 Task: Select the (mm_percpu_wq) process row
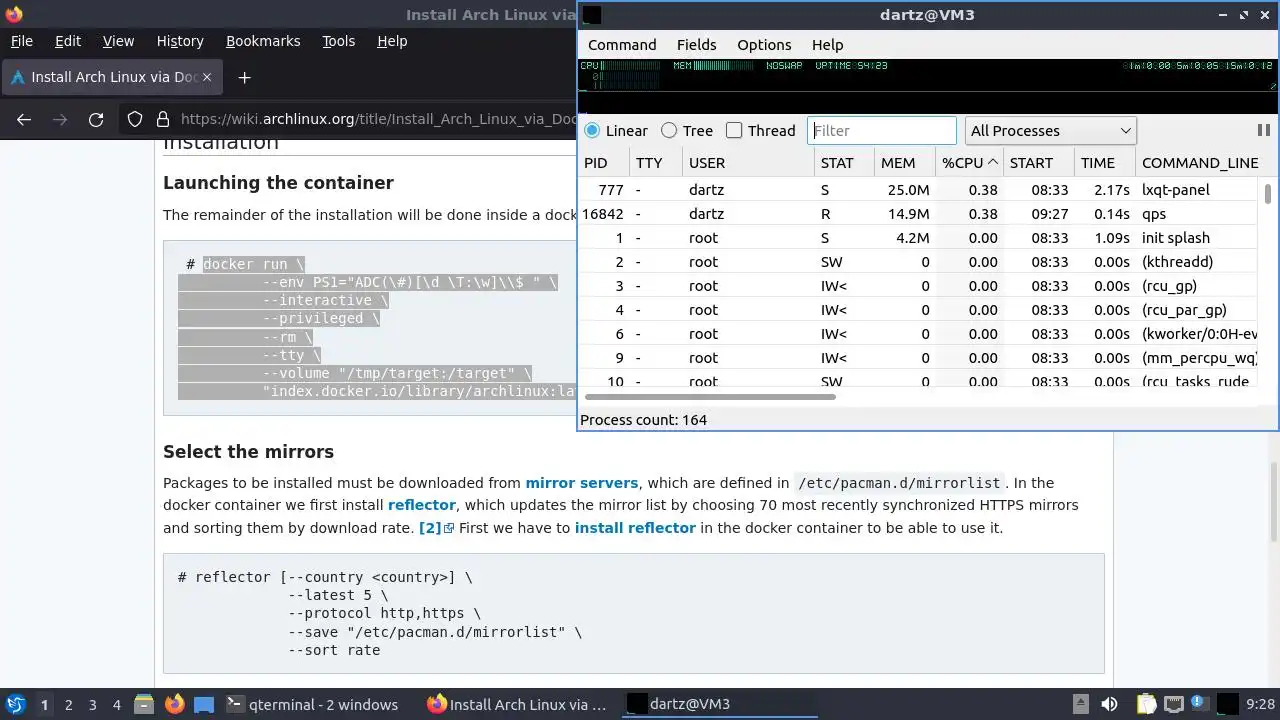tap(918, 358)
